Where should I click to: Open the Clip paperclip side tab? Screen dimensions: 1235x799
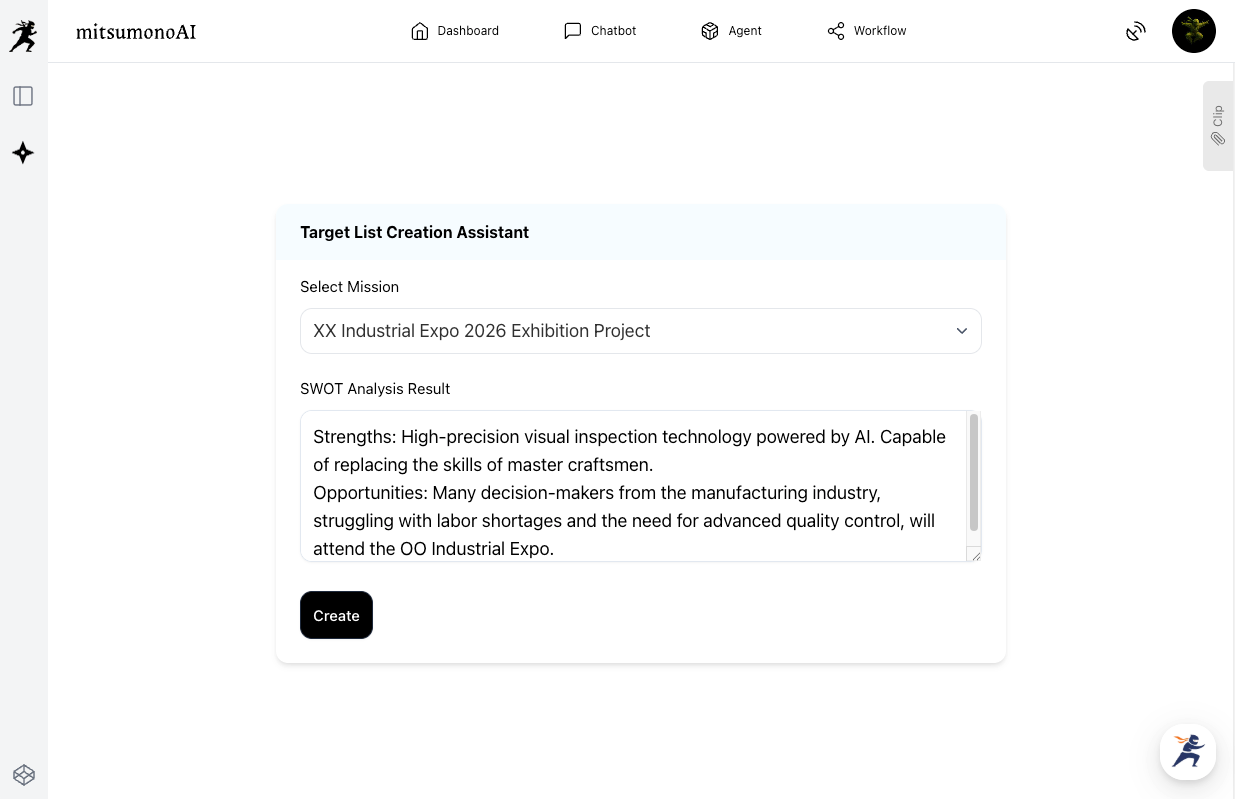click(1217, 126)
